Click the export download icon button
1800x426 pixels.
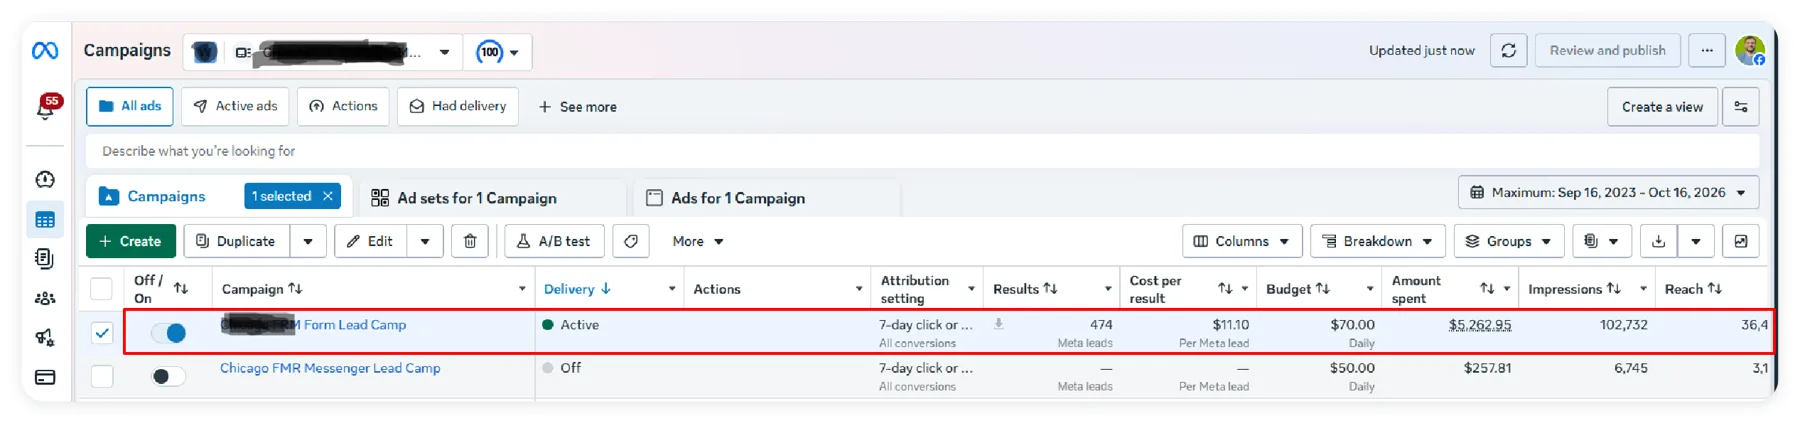click(1658, 241)
